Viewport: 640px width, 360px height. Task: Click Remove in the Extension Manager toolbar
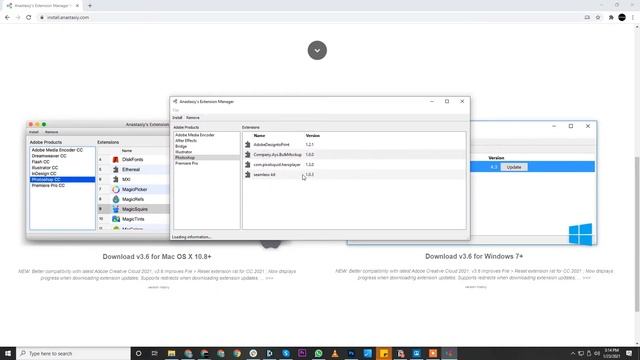(193, 118)
